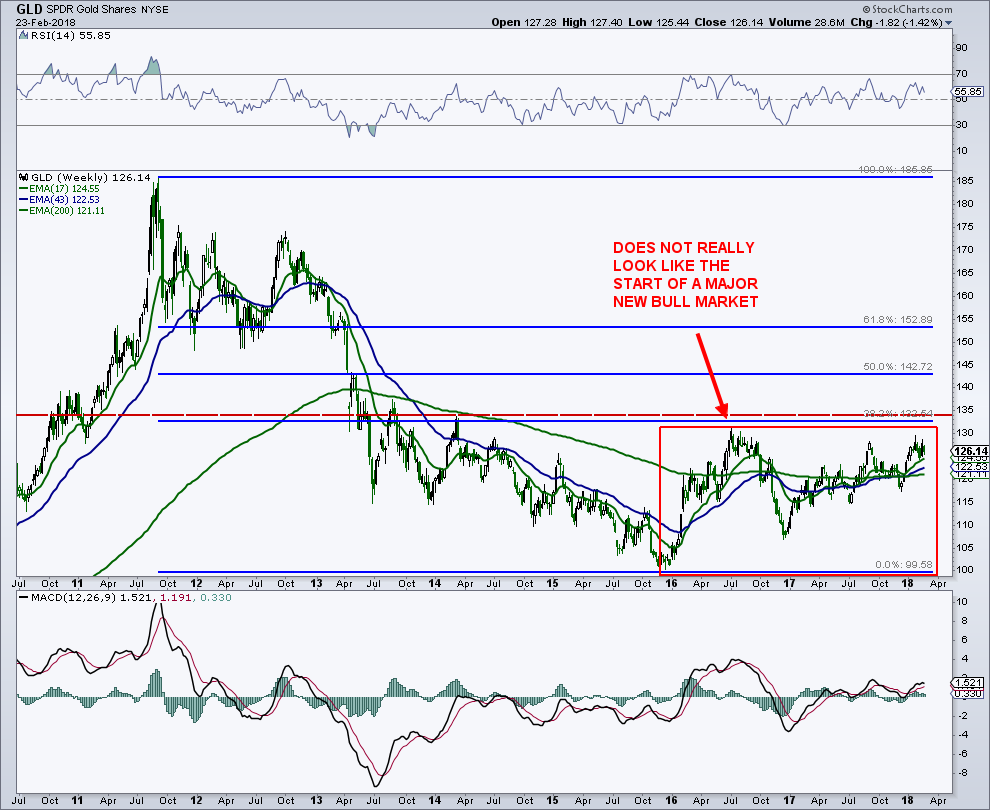Click the 'Close 126.14' header value
Viewport: 990px width, 810px height.
click(x=729, y=22)
